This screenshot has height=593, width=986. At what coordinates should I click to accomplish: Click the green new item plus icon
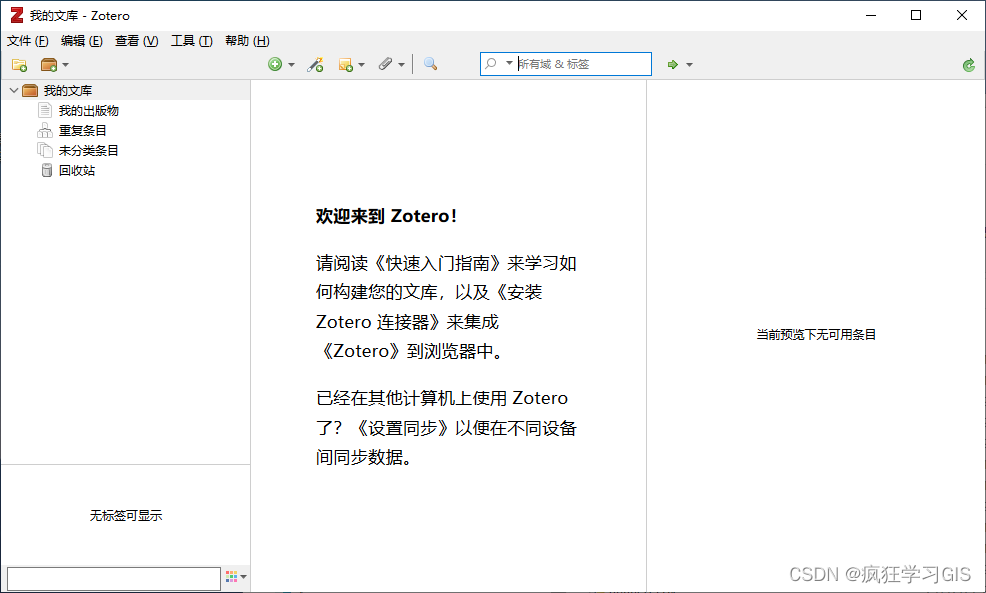[274, 64]
